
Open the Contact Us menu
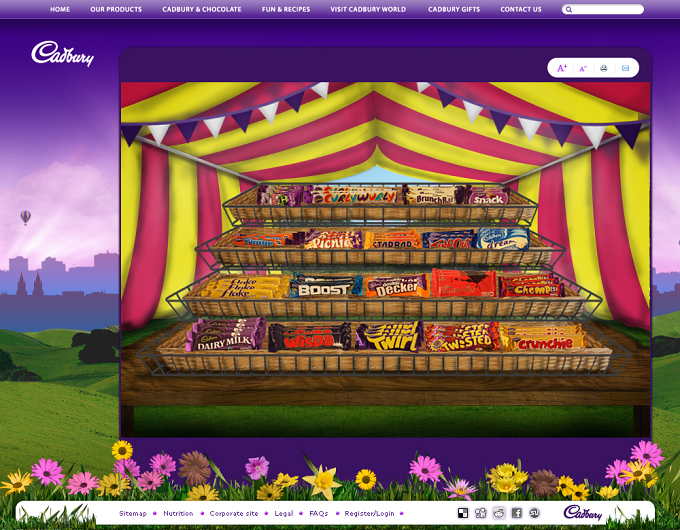(521, 9)
